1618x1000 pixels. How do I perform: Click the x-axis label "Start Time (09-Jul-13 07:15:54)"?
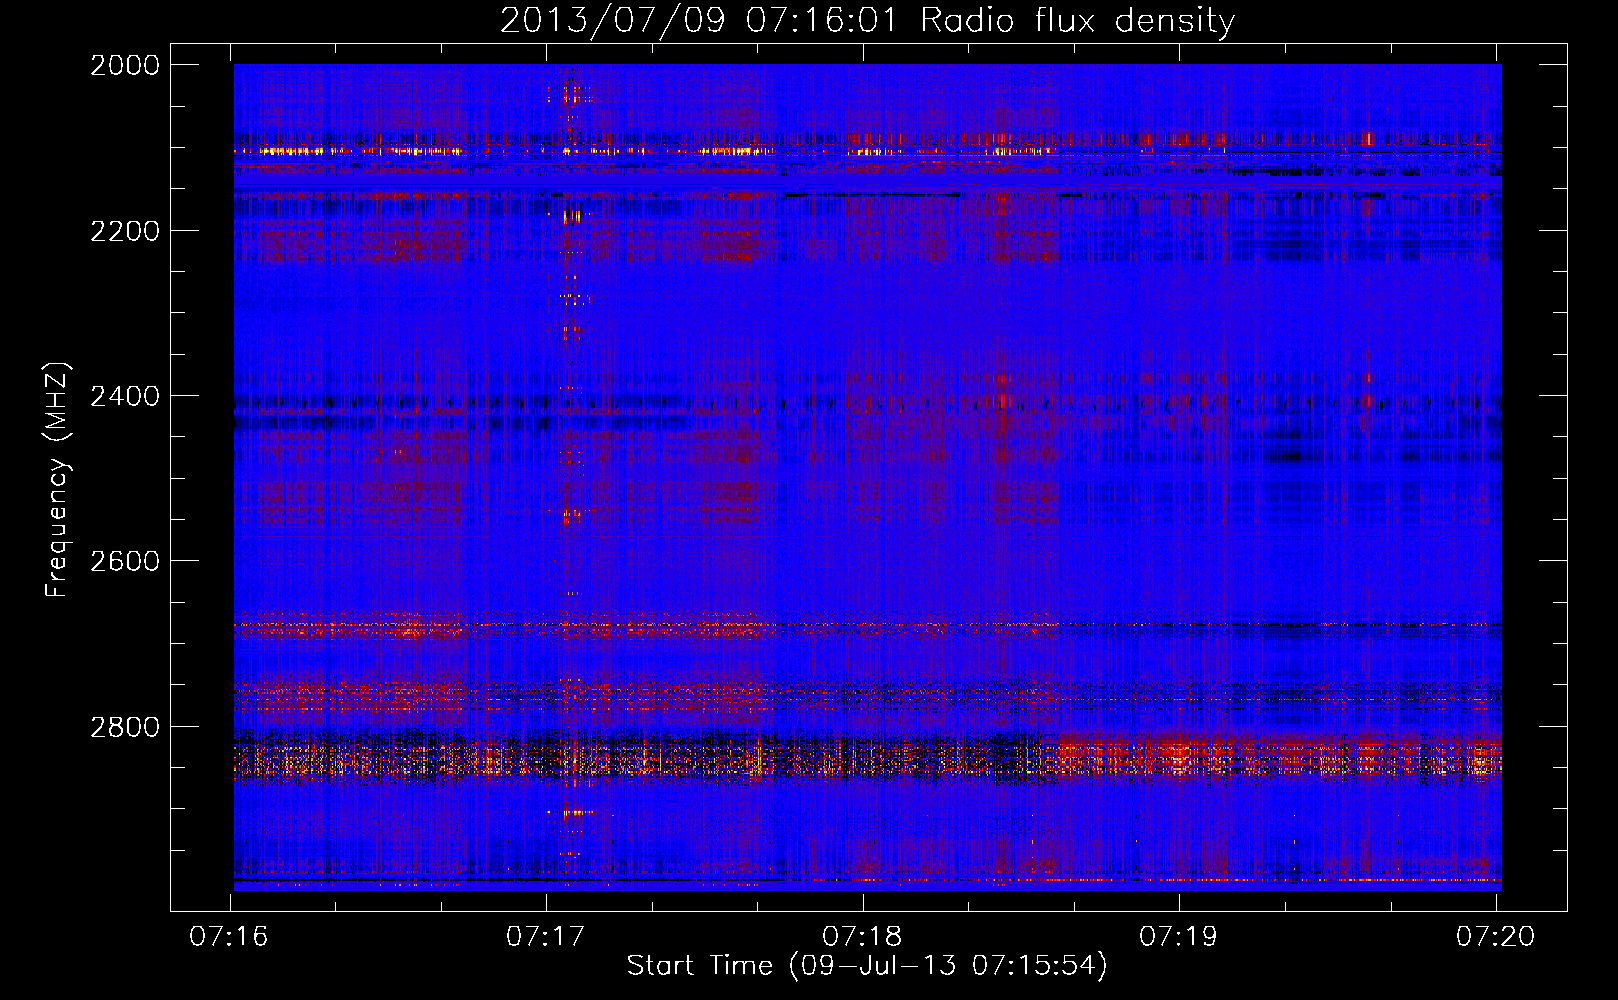[867, 965]
